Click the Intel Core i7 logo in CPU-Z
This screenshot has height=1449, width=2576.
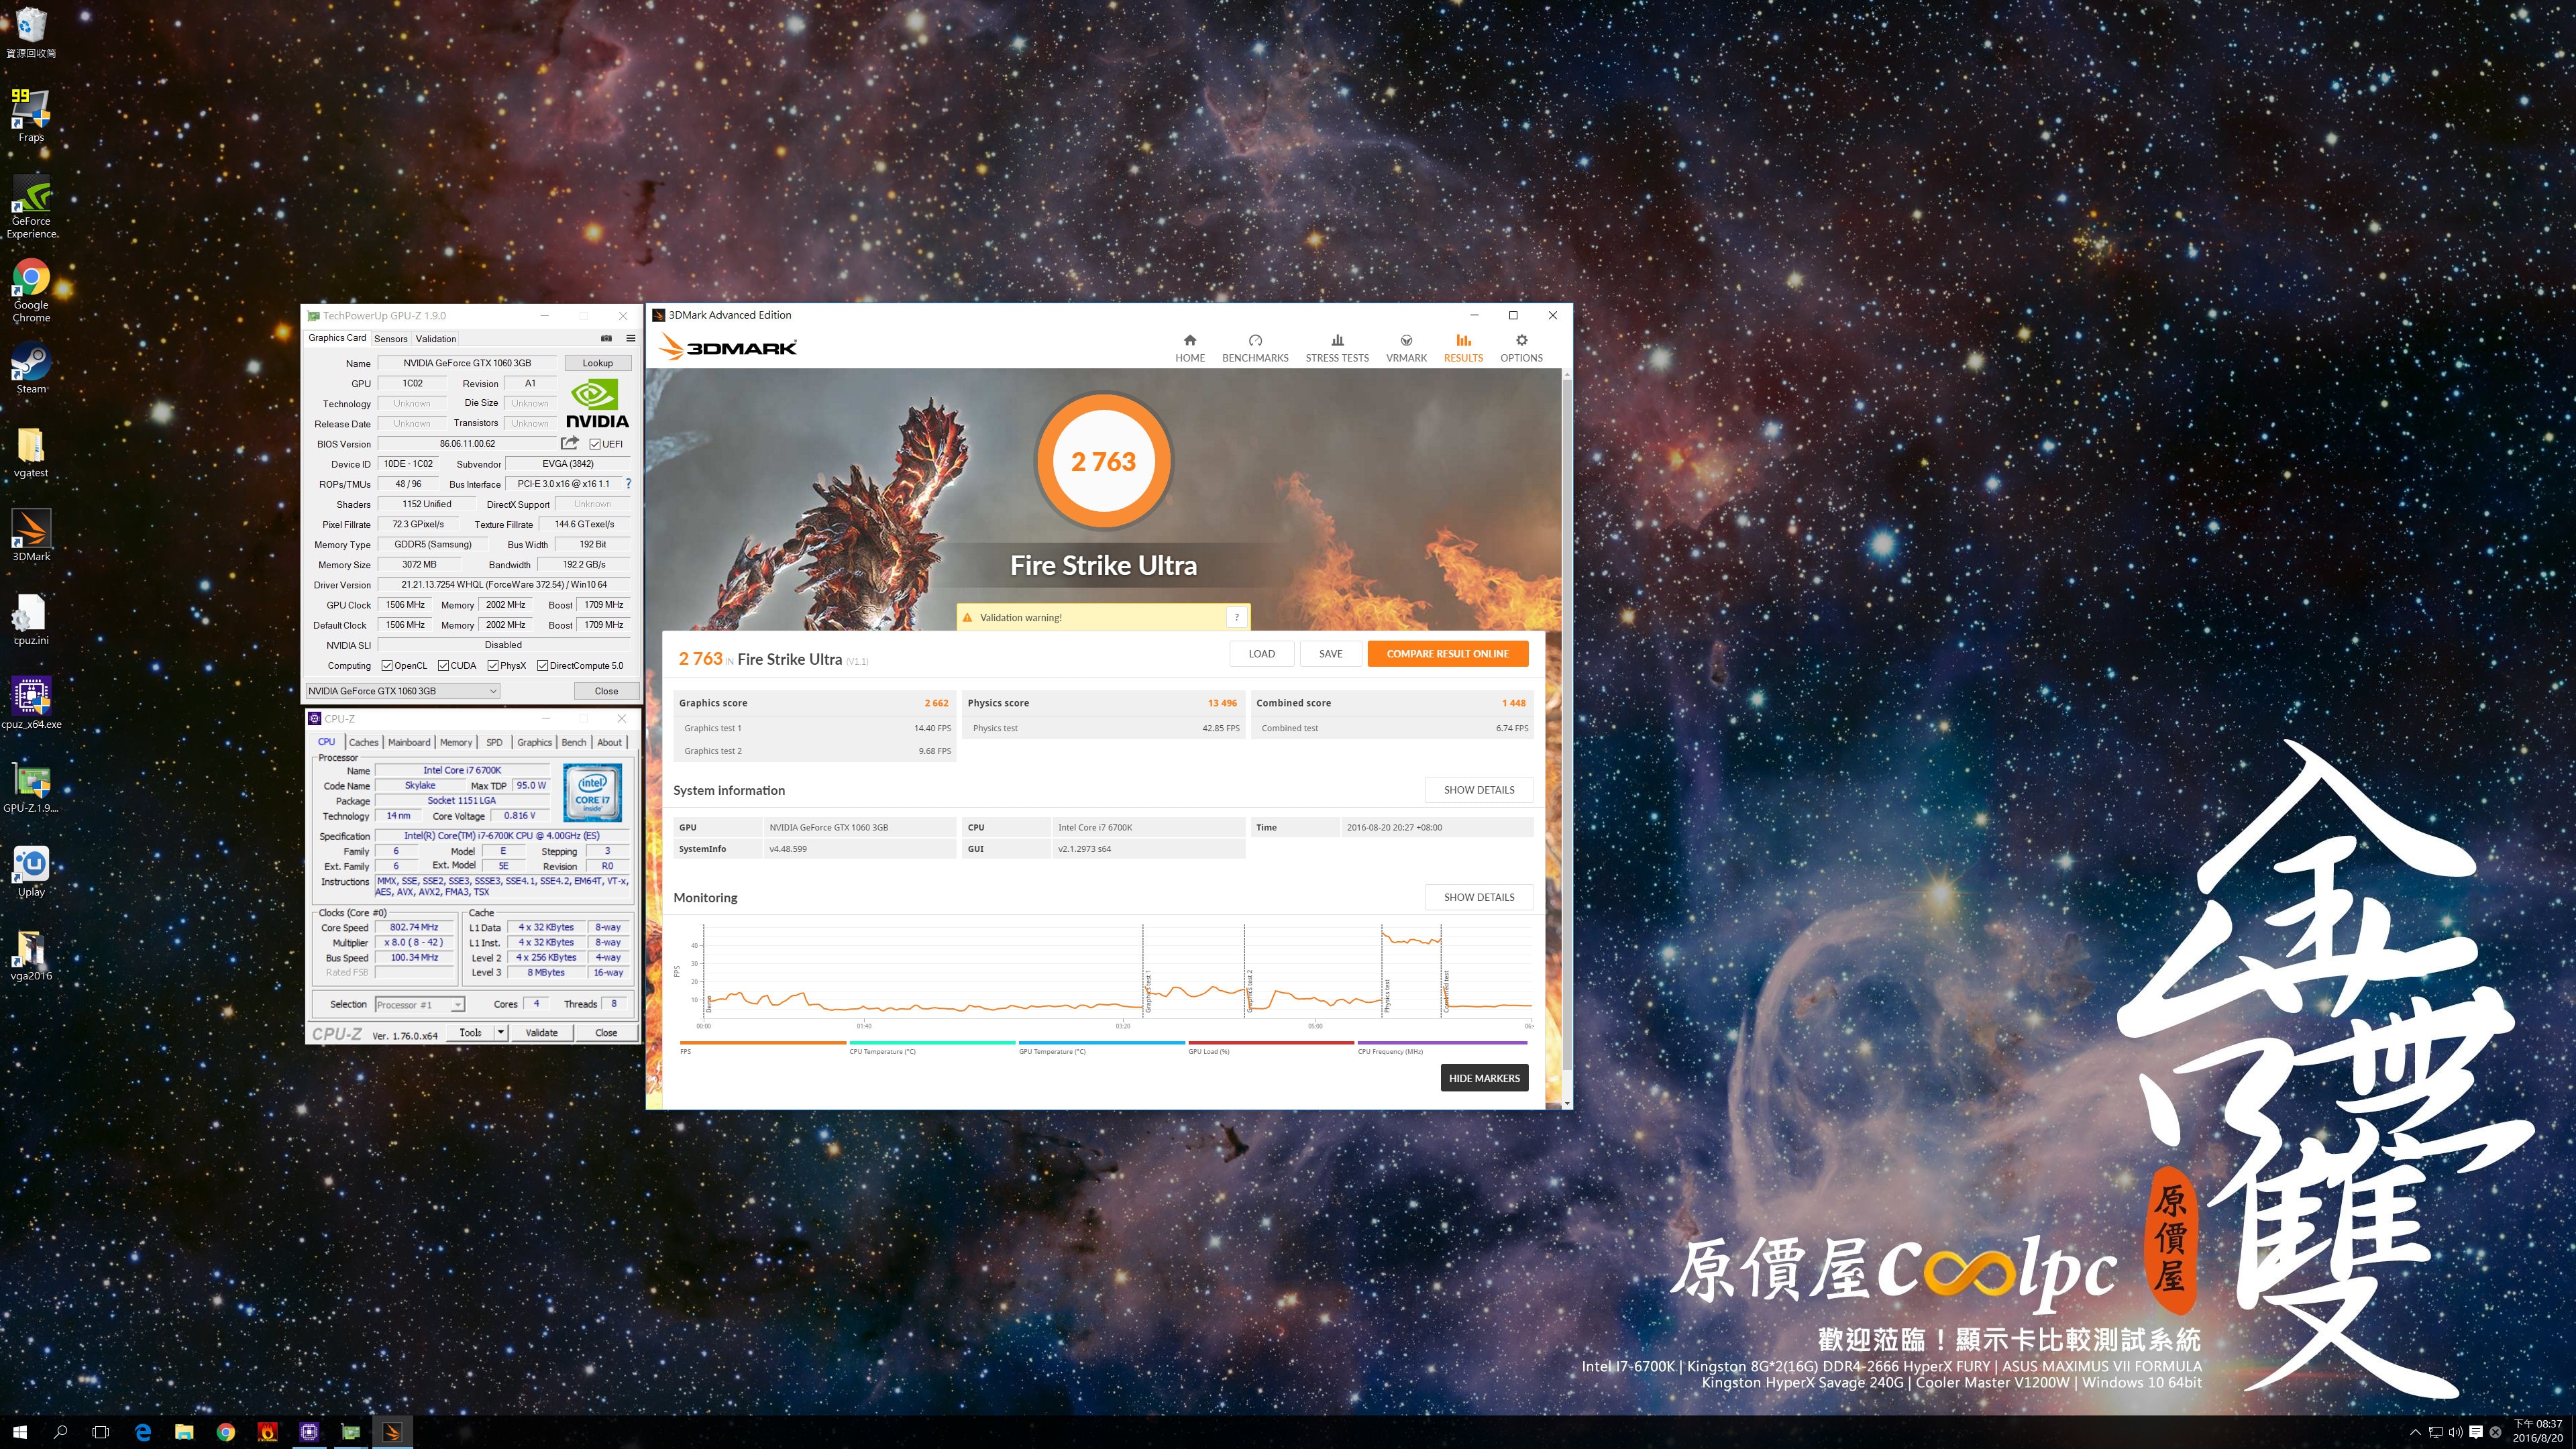click(592, 792)
